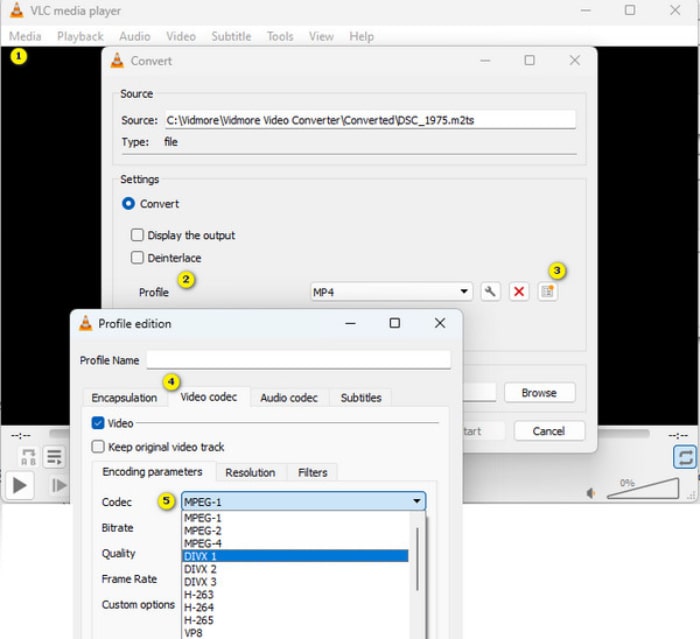
Task: Create a new profile icon
Action: coord(547,292)
